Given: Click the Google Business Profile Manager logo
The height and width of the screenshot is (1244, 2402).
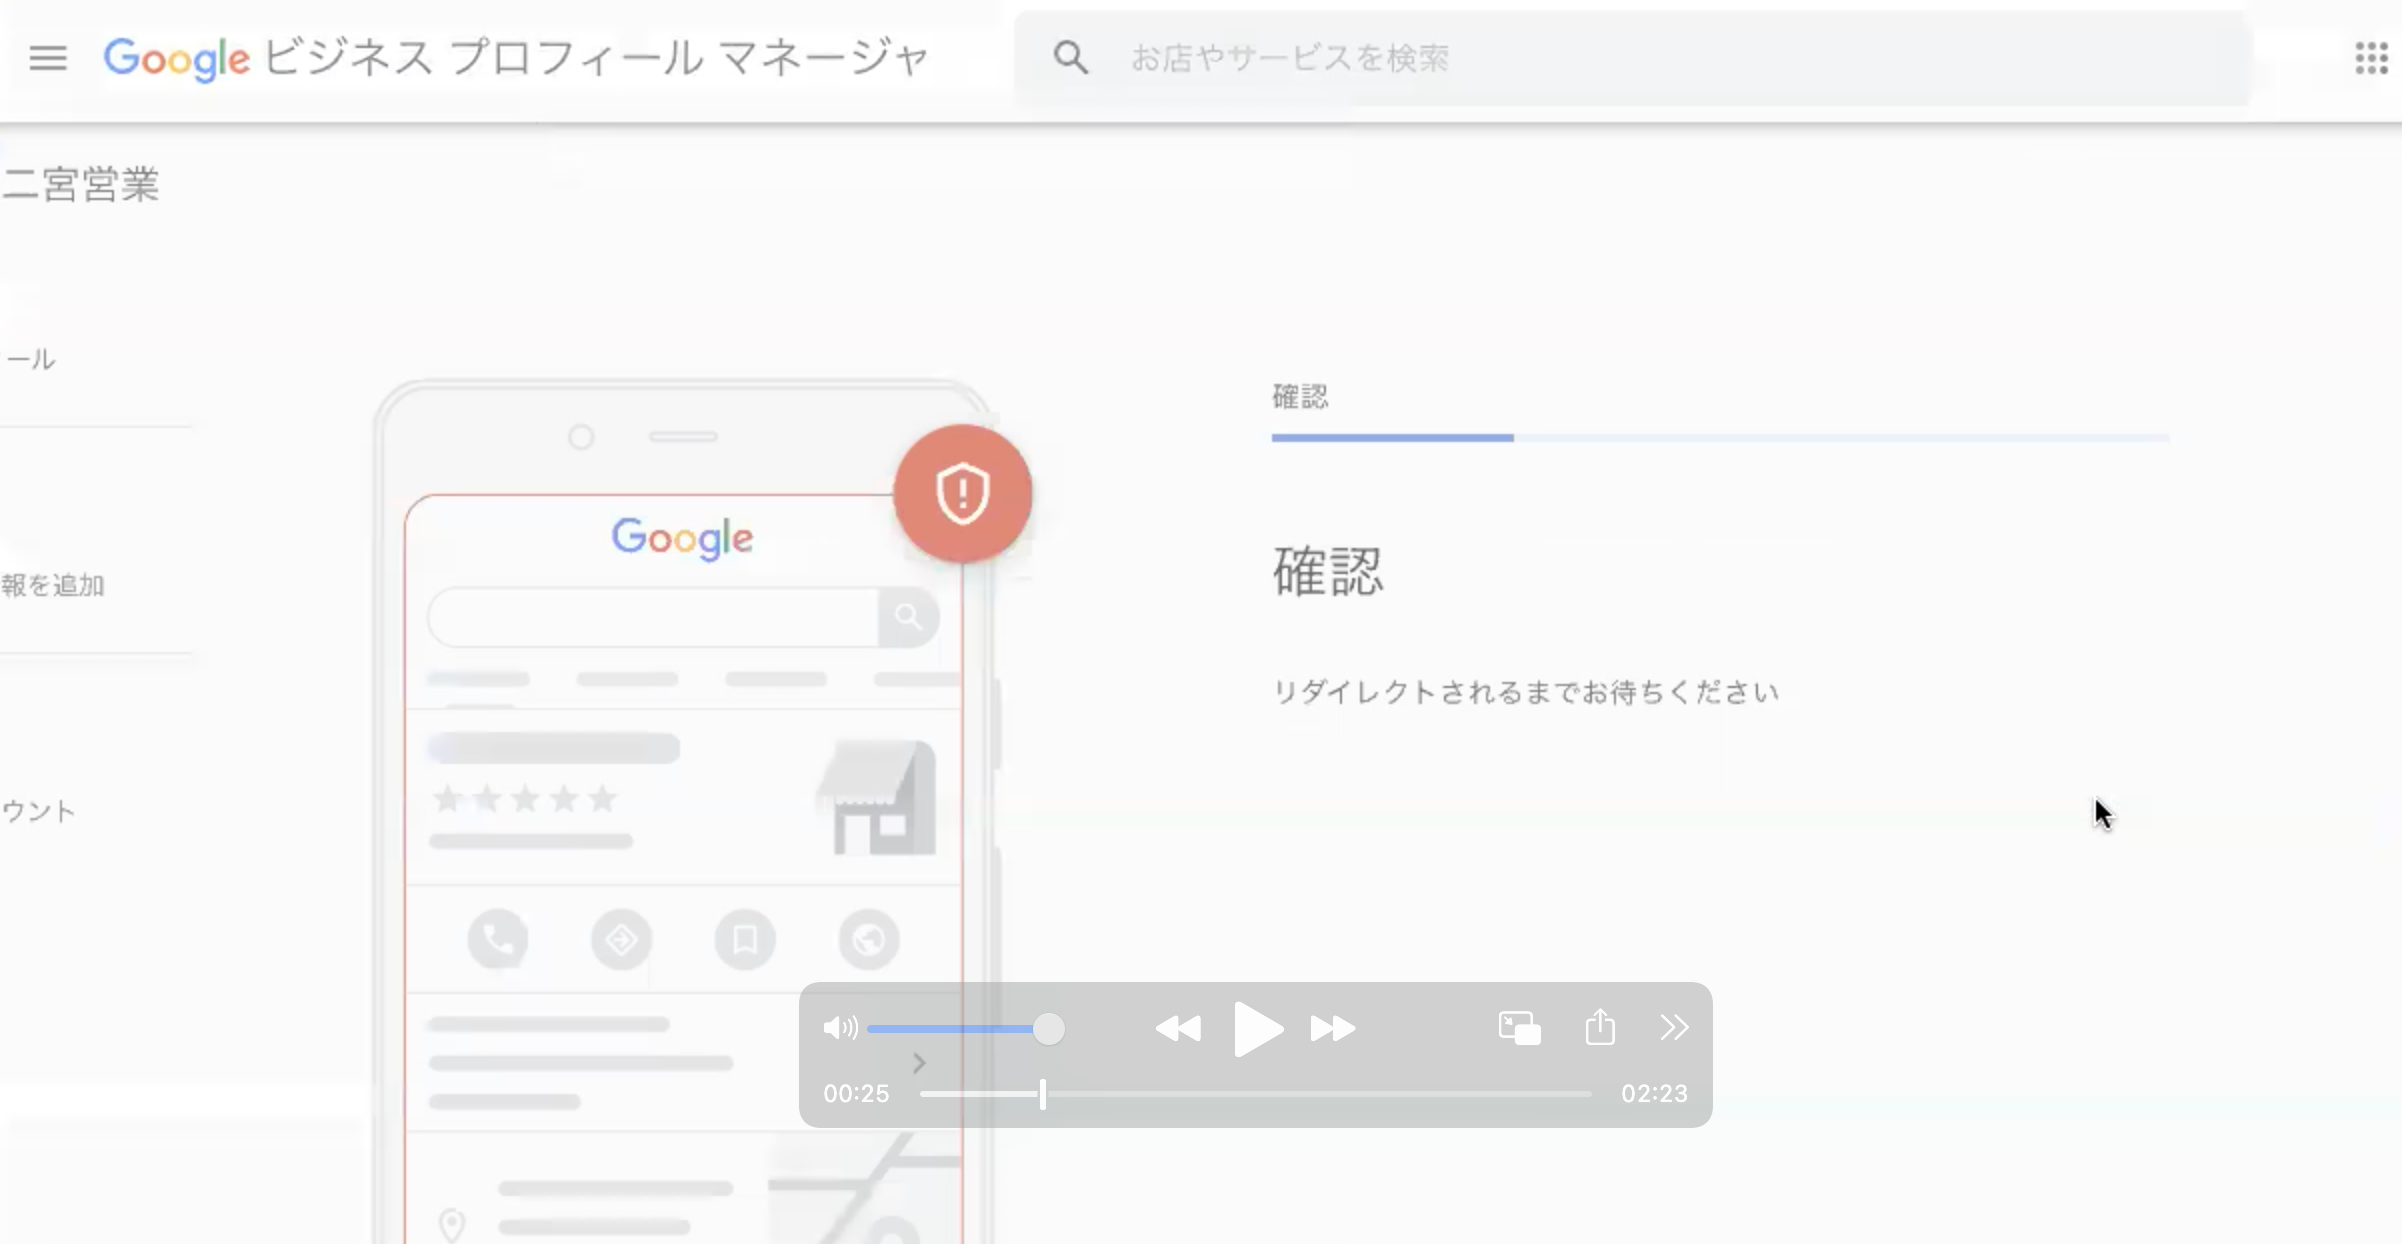Looking at the screenshot, I should [516, 58].
